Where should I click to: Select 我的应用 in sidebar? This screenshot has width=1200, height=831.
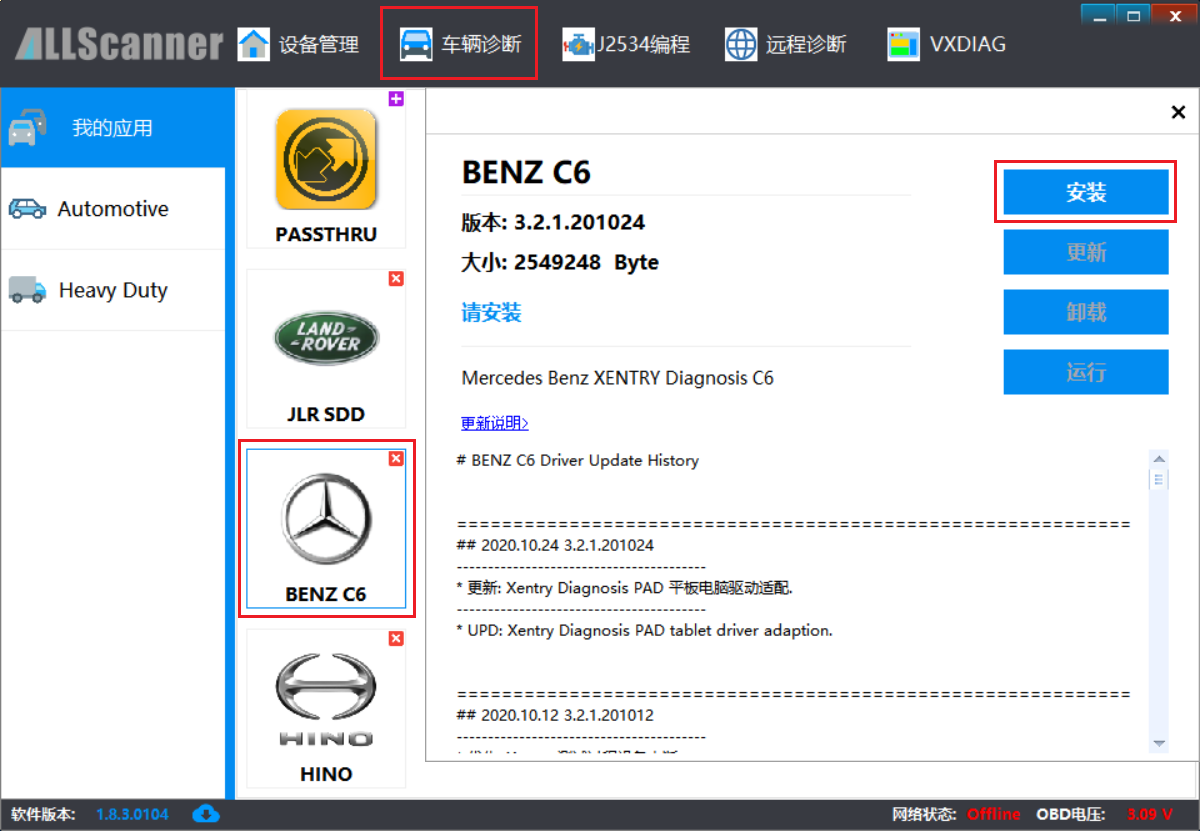(x=112, y=128)
